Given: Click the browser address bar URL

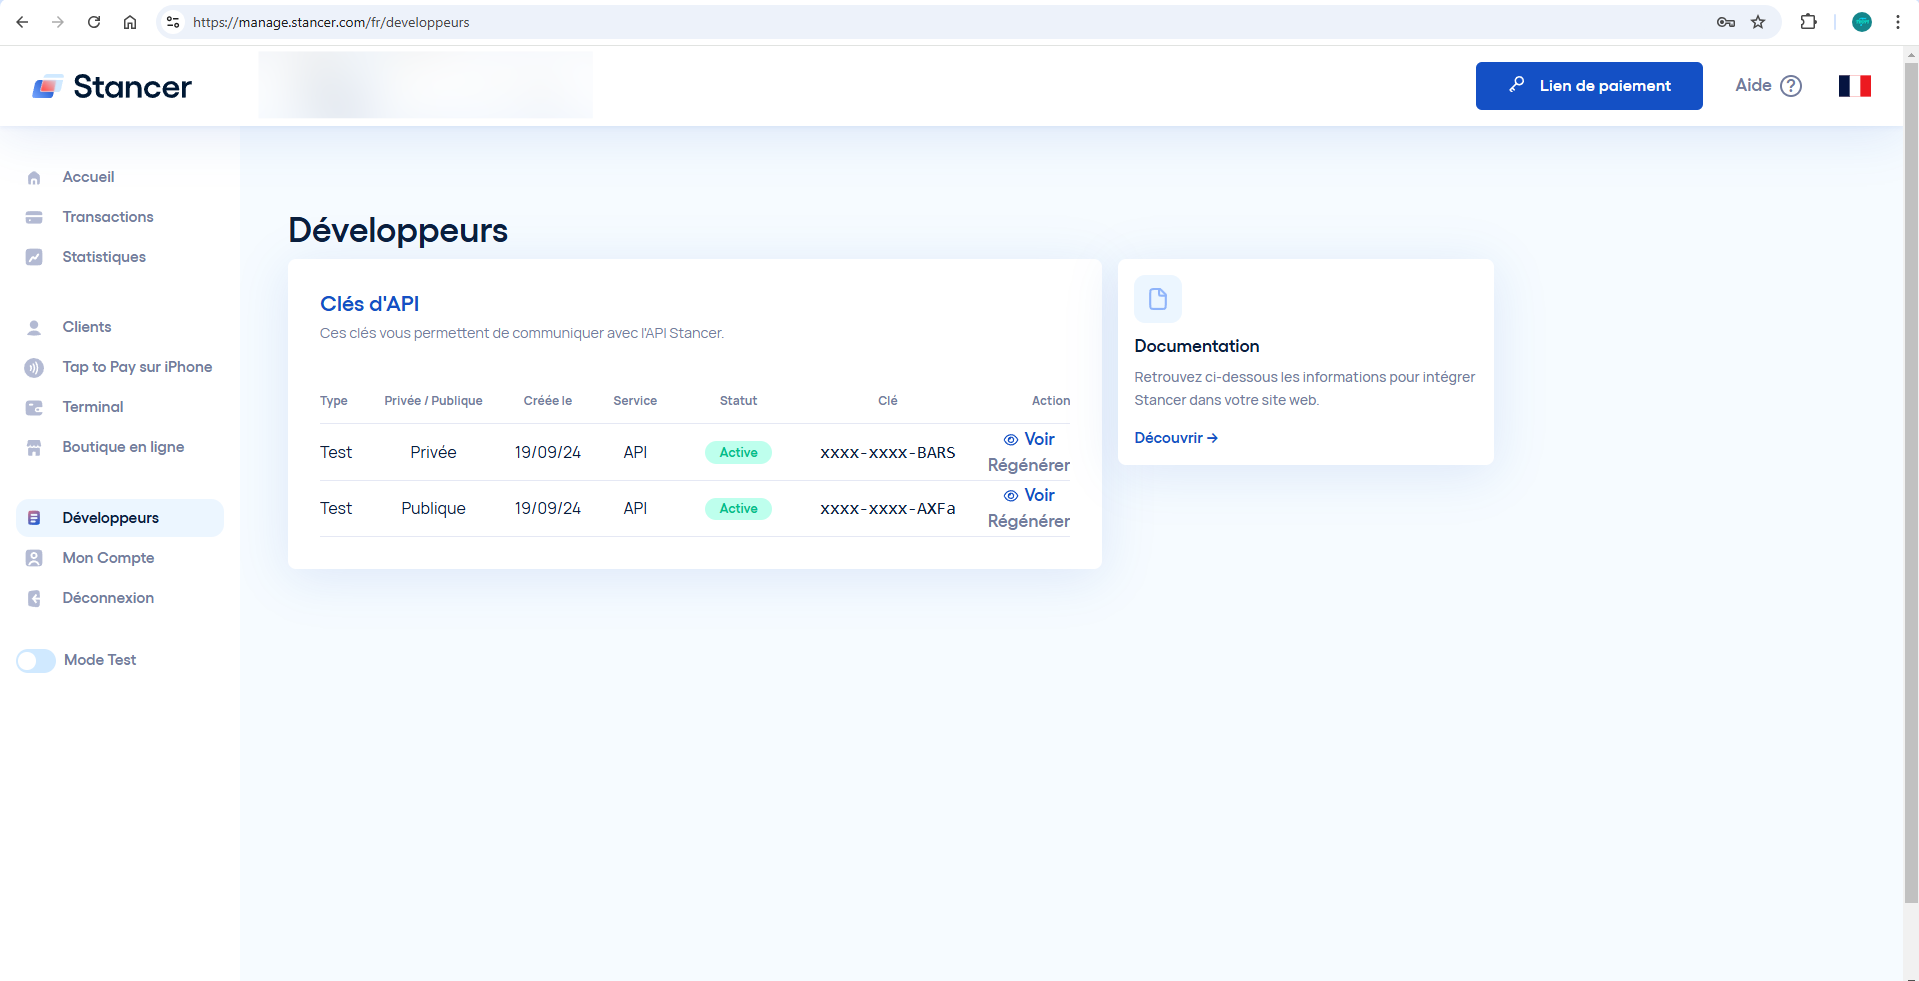Looking at the screenshot, I should (x=331, y=22).
